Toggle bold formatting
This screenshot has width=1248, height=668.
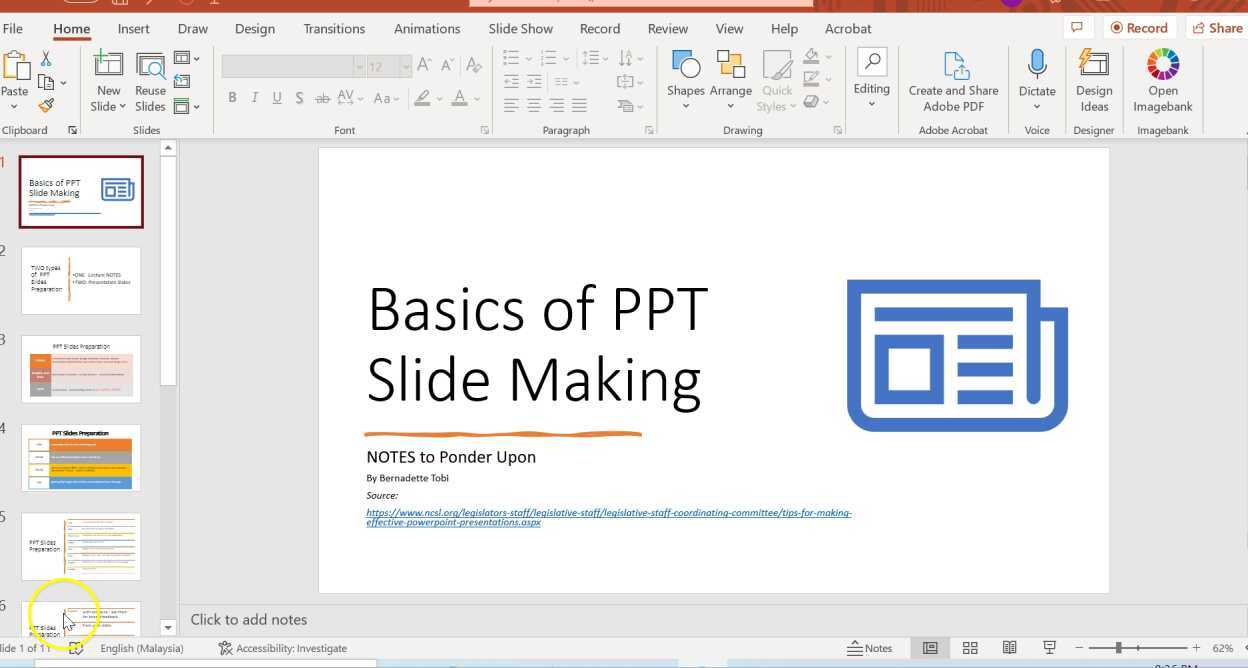[x=232, y=97]
